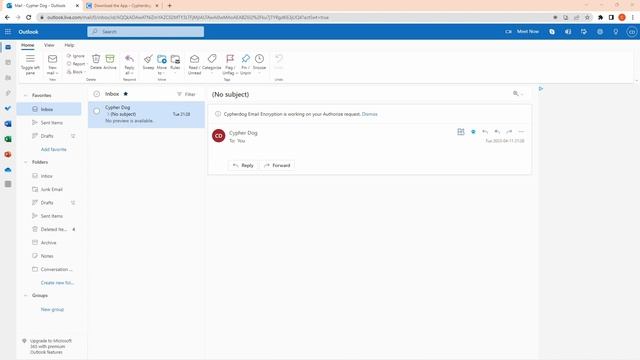Open the tips lightbulb icon
Screen dimensions: 640x360
616,31
